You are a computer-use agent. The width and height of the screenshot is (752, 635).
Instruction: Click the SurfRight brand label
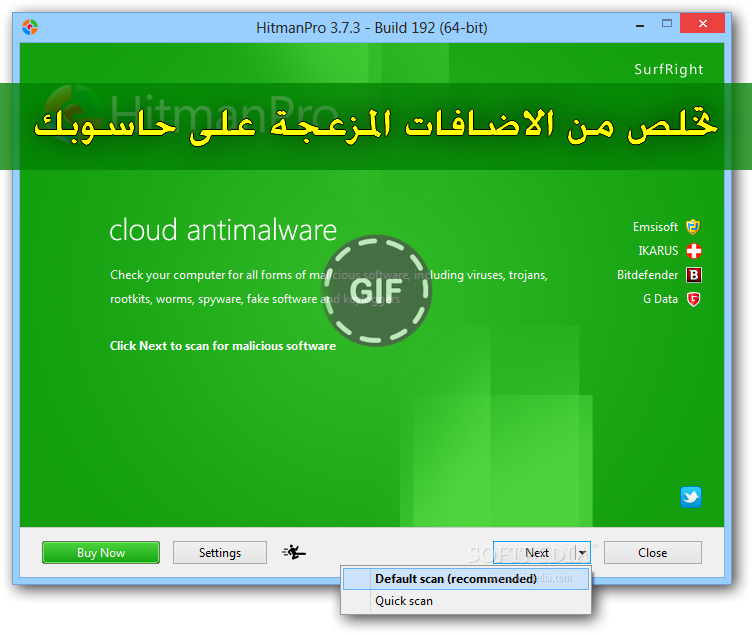tap(668, 70)
